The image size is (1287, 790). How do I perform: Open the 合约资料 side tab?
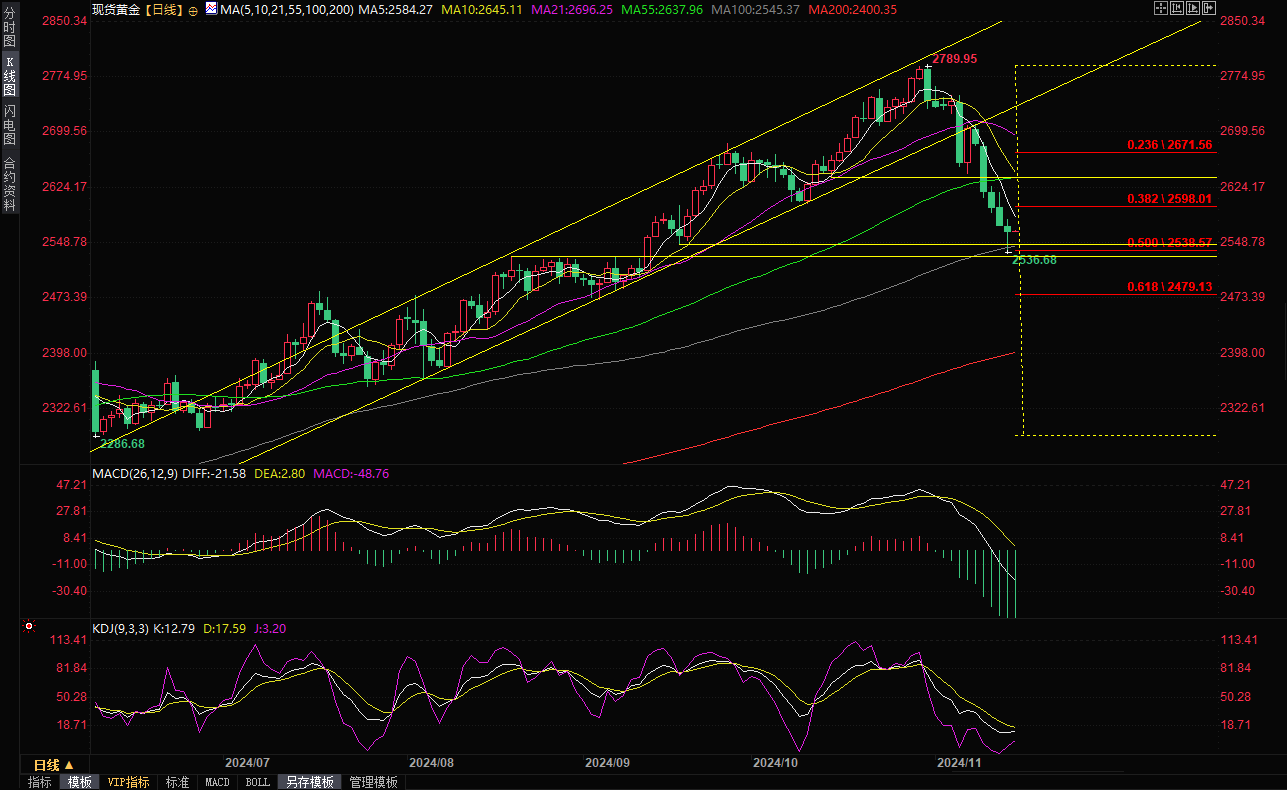tap(9, 183)
